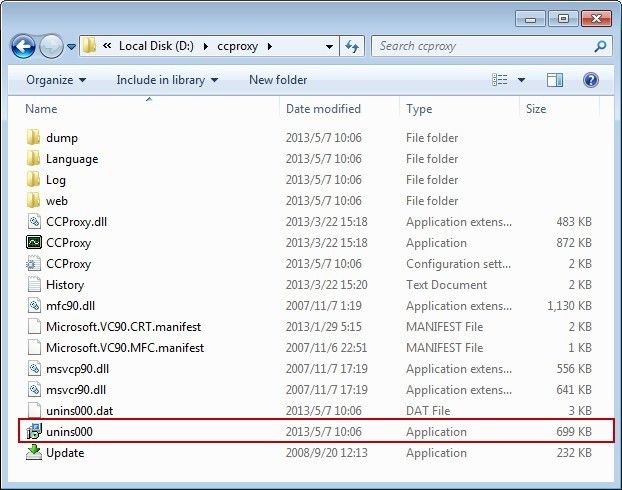Select the msvcp90.dll file icon
The height and width of the screenshot is (490, 622).
point(34,369)
